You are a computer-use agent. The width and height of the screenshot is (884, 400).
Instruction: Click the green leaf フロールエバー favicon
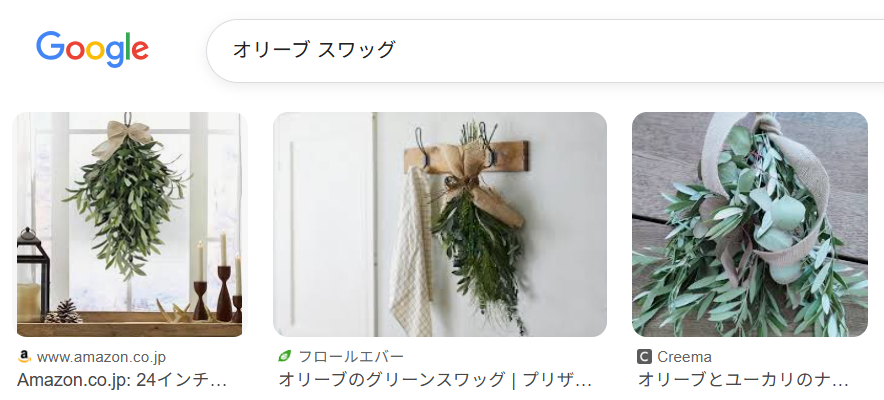click(x=285, y=357)
